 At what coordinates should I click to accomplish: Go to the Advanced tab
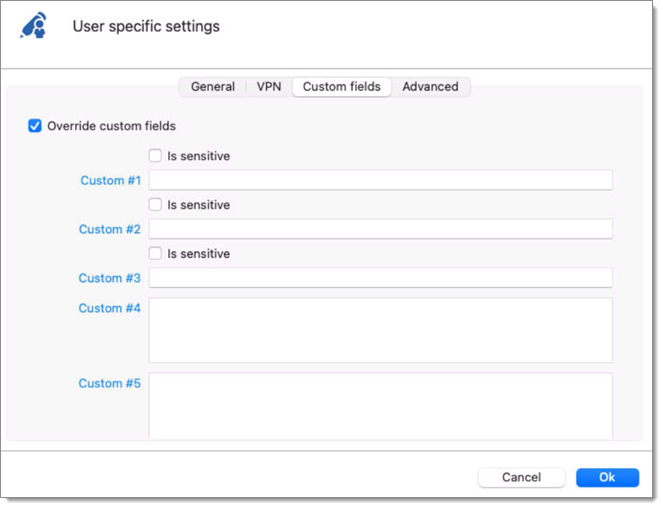coord(430,87)
